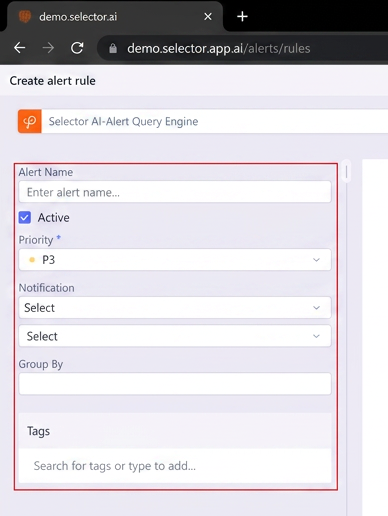Click the browser back arrow
388x516 pixels.
(x=19, y=48)
